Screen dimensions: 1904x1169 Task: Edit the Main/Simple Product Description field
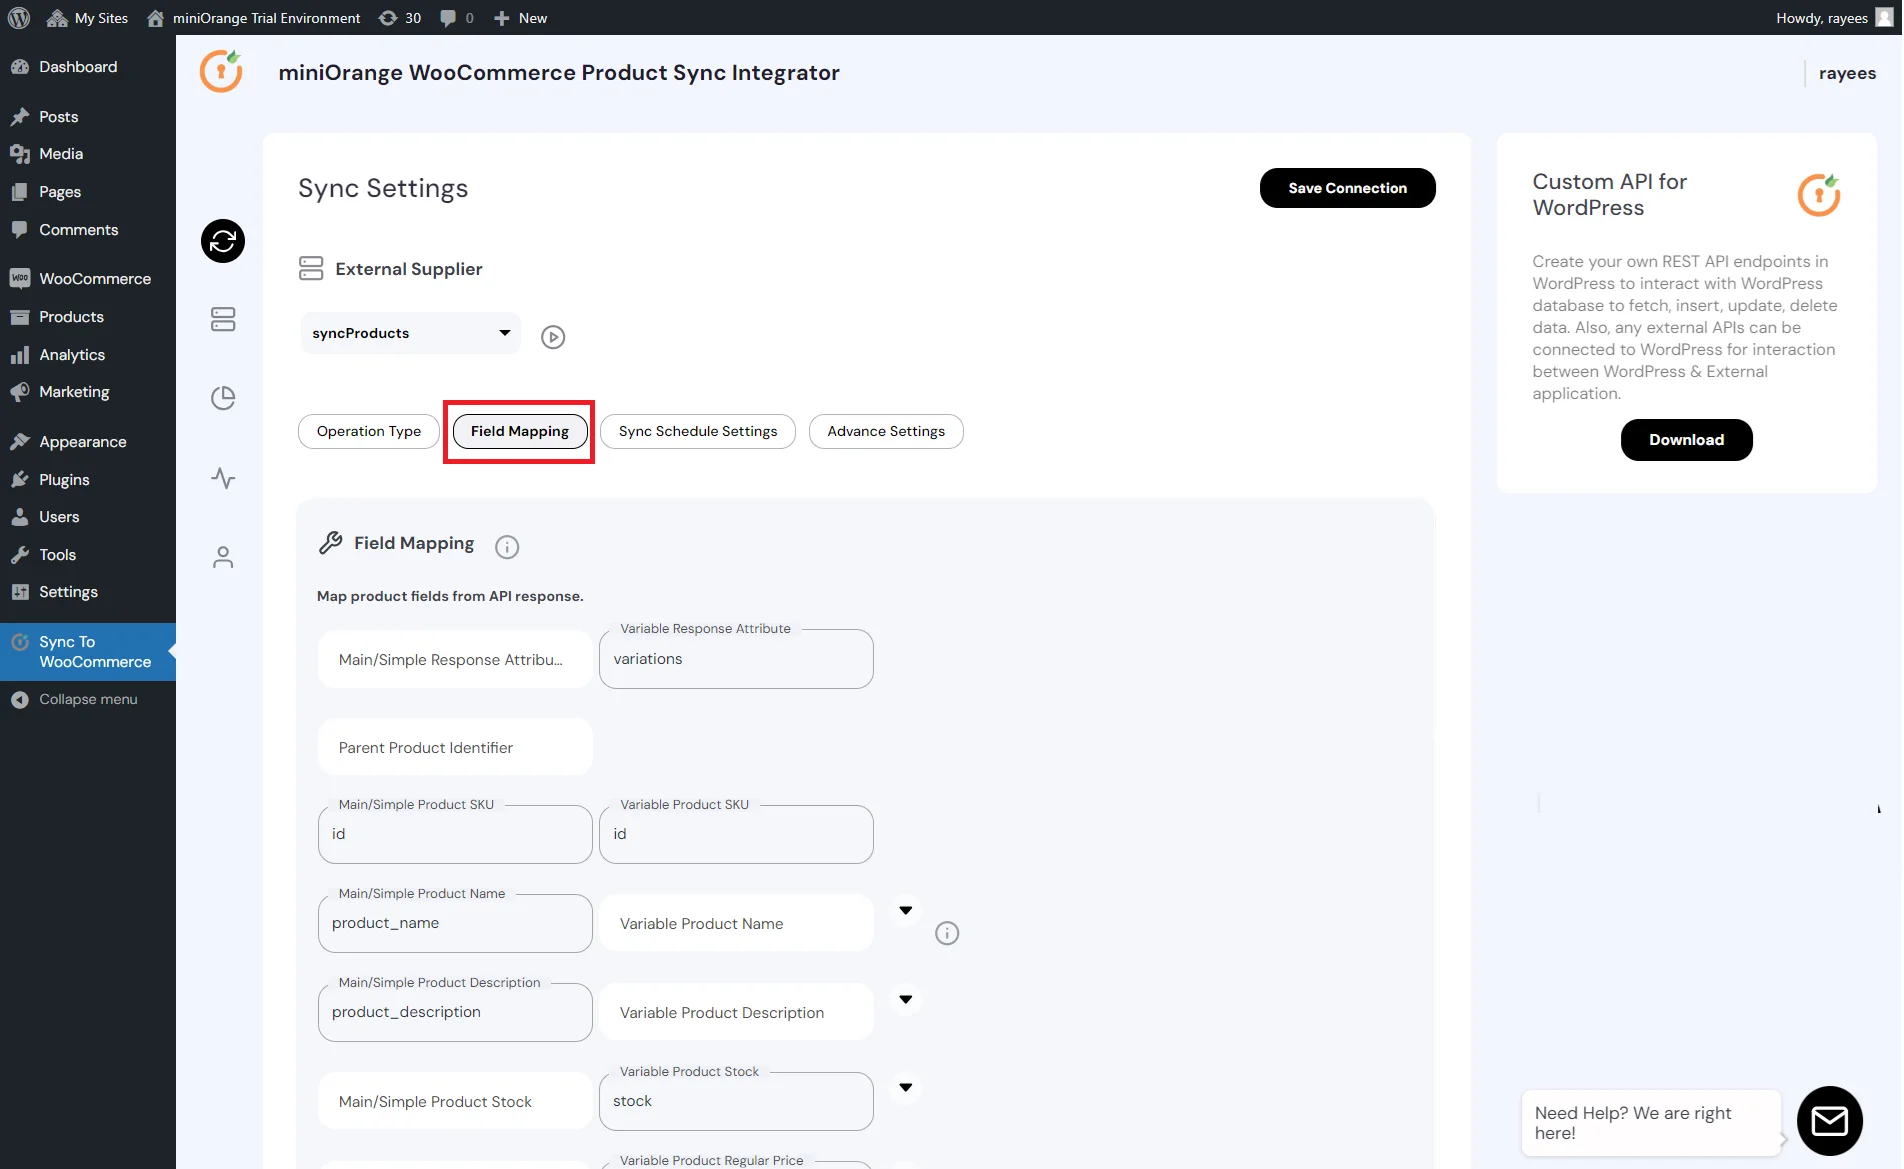pos(455,1012)
